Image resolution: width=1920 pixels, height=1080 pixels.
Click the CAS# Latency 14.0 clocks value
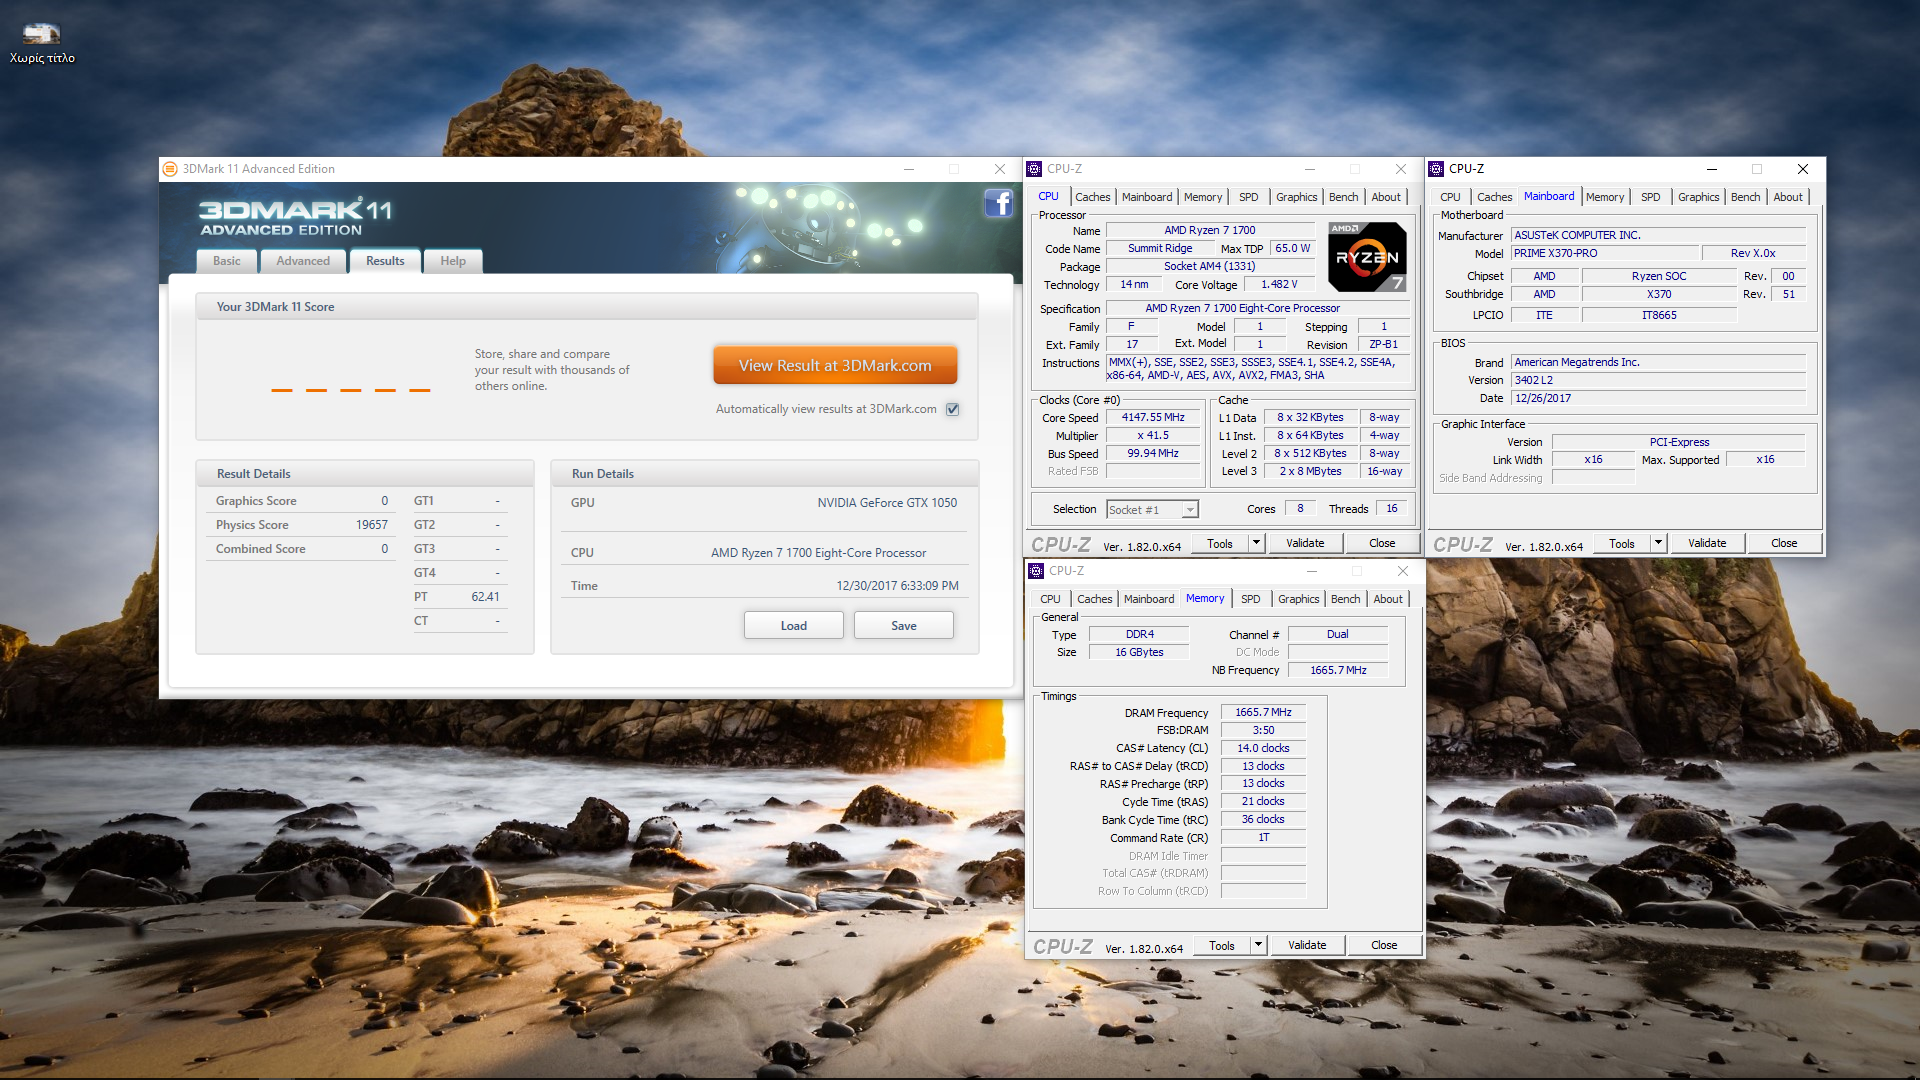pos(1263,748)
